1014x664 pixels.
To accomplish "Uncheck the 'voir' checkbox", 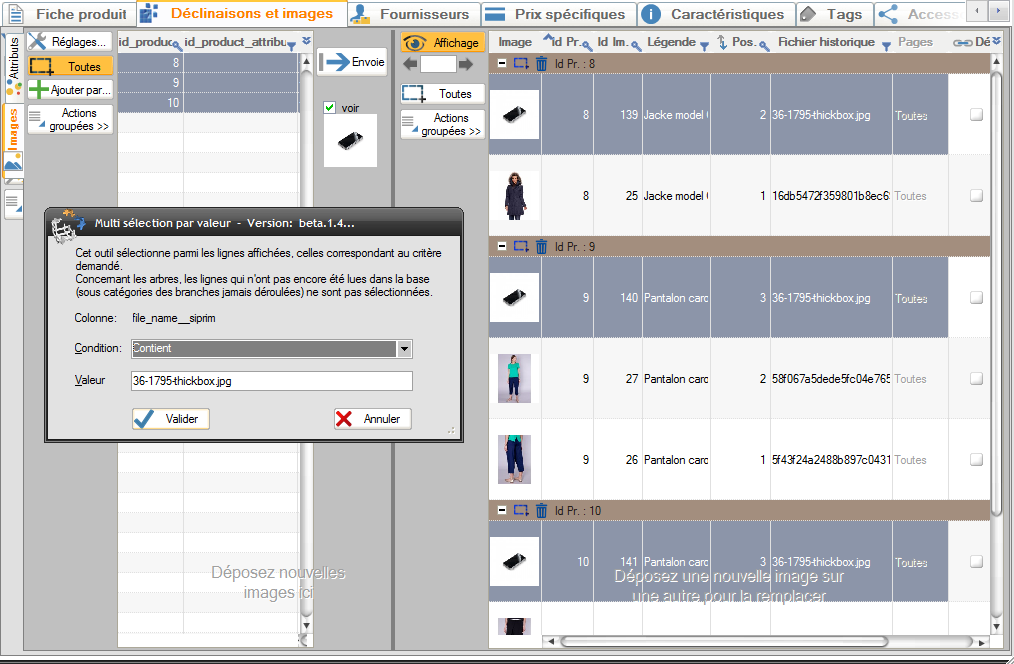I will tap(330, 108).
